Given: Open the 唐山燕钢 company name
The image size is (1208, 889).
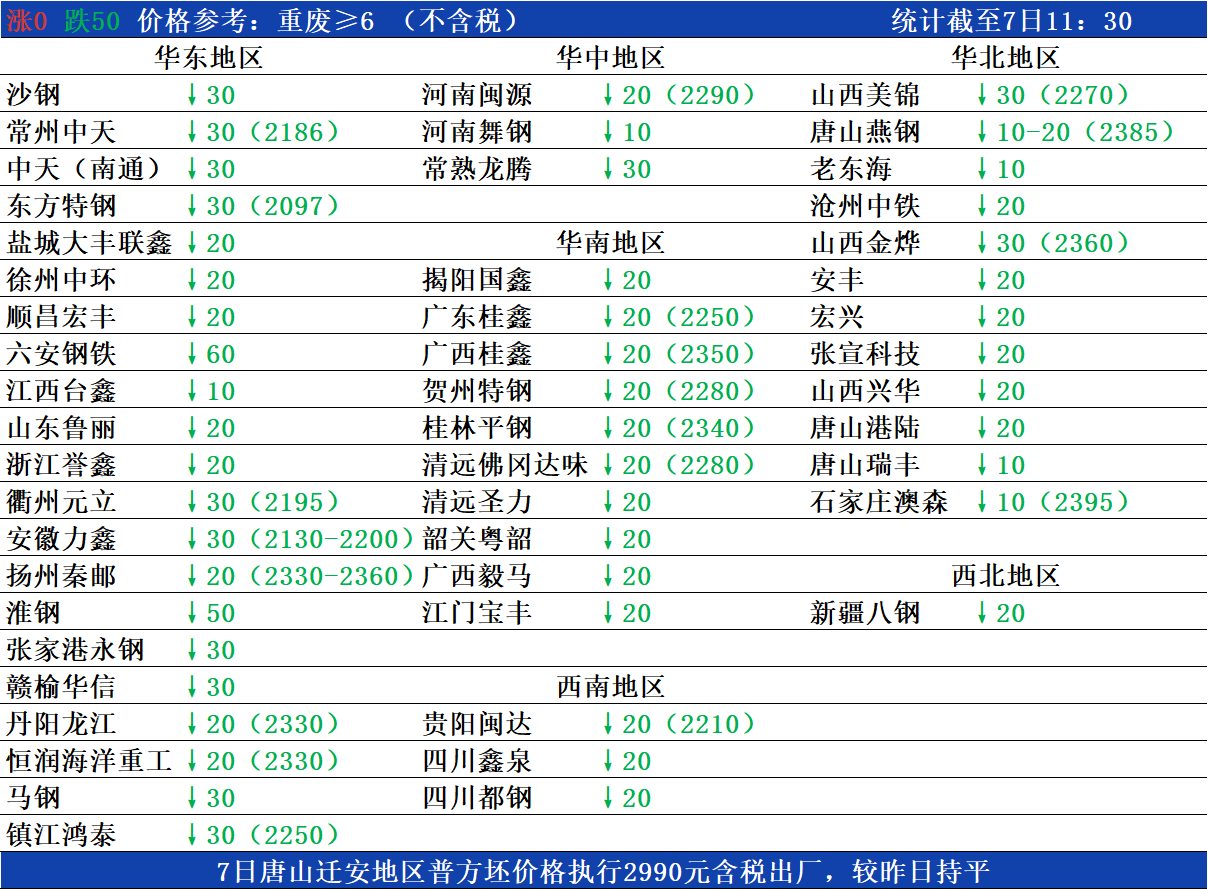Looking at the screenshot, I should (x=865, y=133).
